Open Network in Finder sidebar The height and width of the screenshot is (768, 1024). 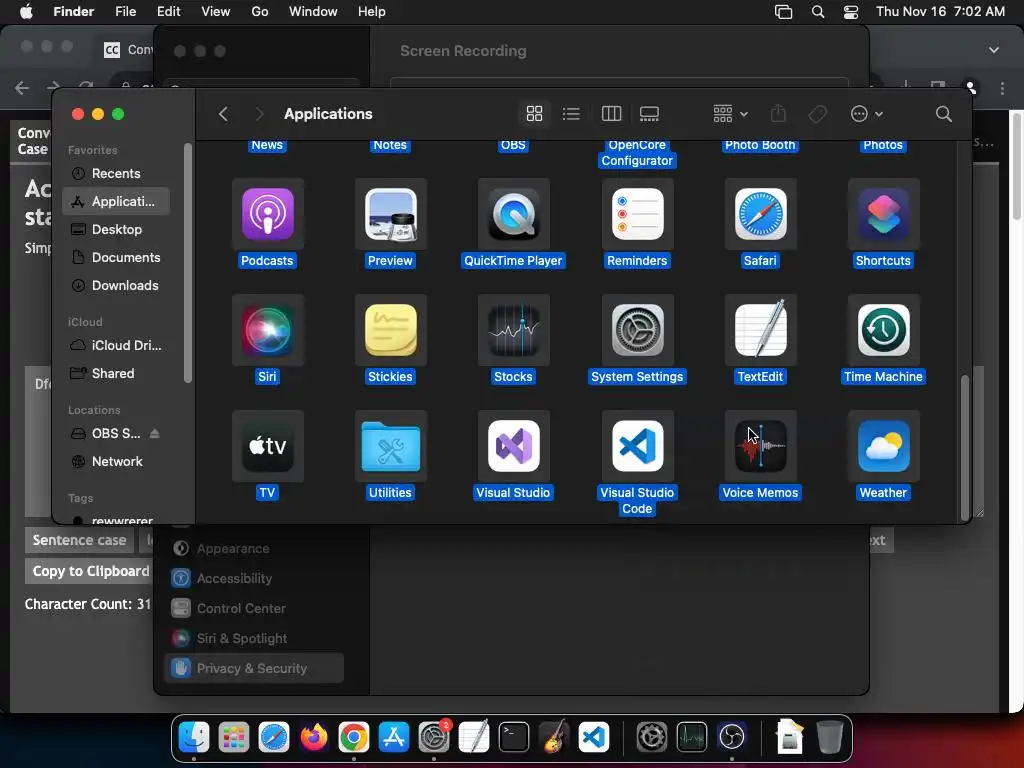point(116,461)
